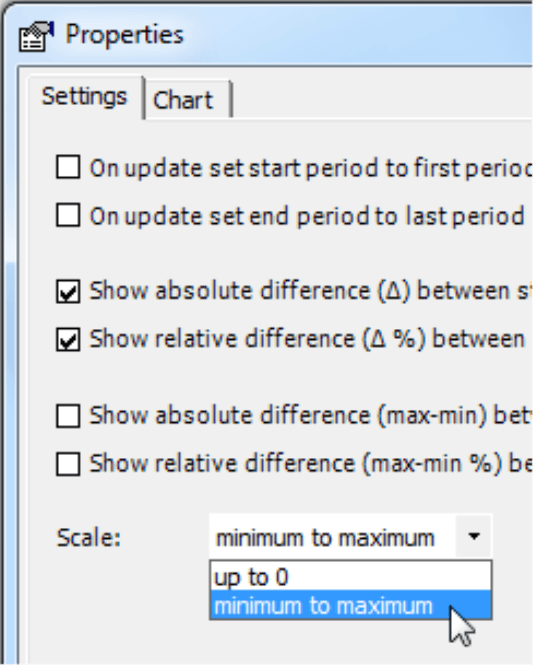
Task: Uncheck Show absolute difference (Δ) checkbox
Action: (68, 291)
